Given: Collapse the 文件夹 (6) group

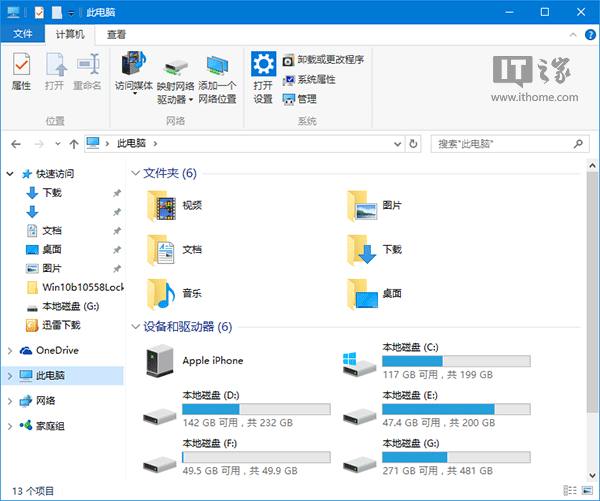Looking at the screenshot, I should [x=136, y=173].
